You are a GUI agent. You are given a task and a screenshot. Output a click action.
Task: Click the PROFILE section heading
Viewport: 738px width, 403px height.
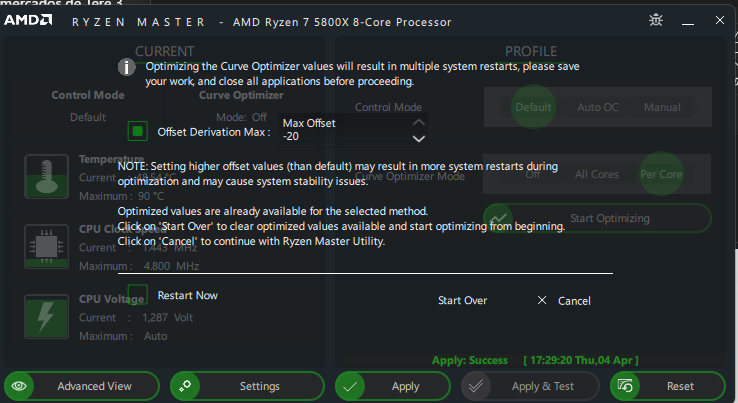(x=531, y=51)
